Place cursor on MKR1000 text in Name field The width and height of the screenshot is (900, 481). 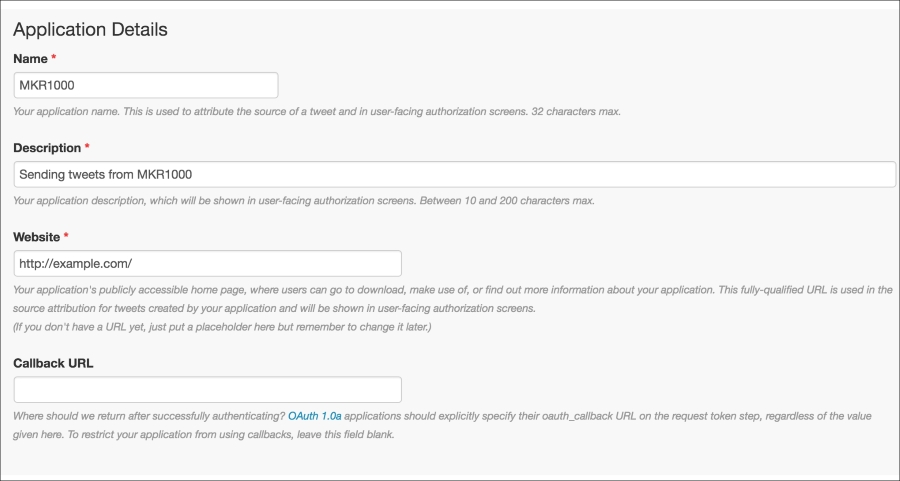47,86
